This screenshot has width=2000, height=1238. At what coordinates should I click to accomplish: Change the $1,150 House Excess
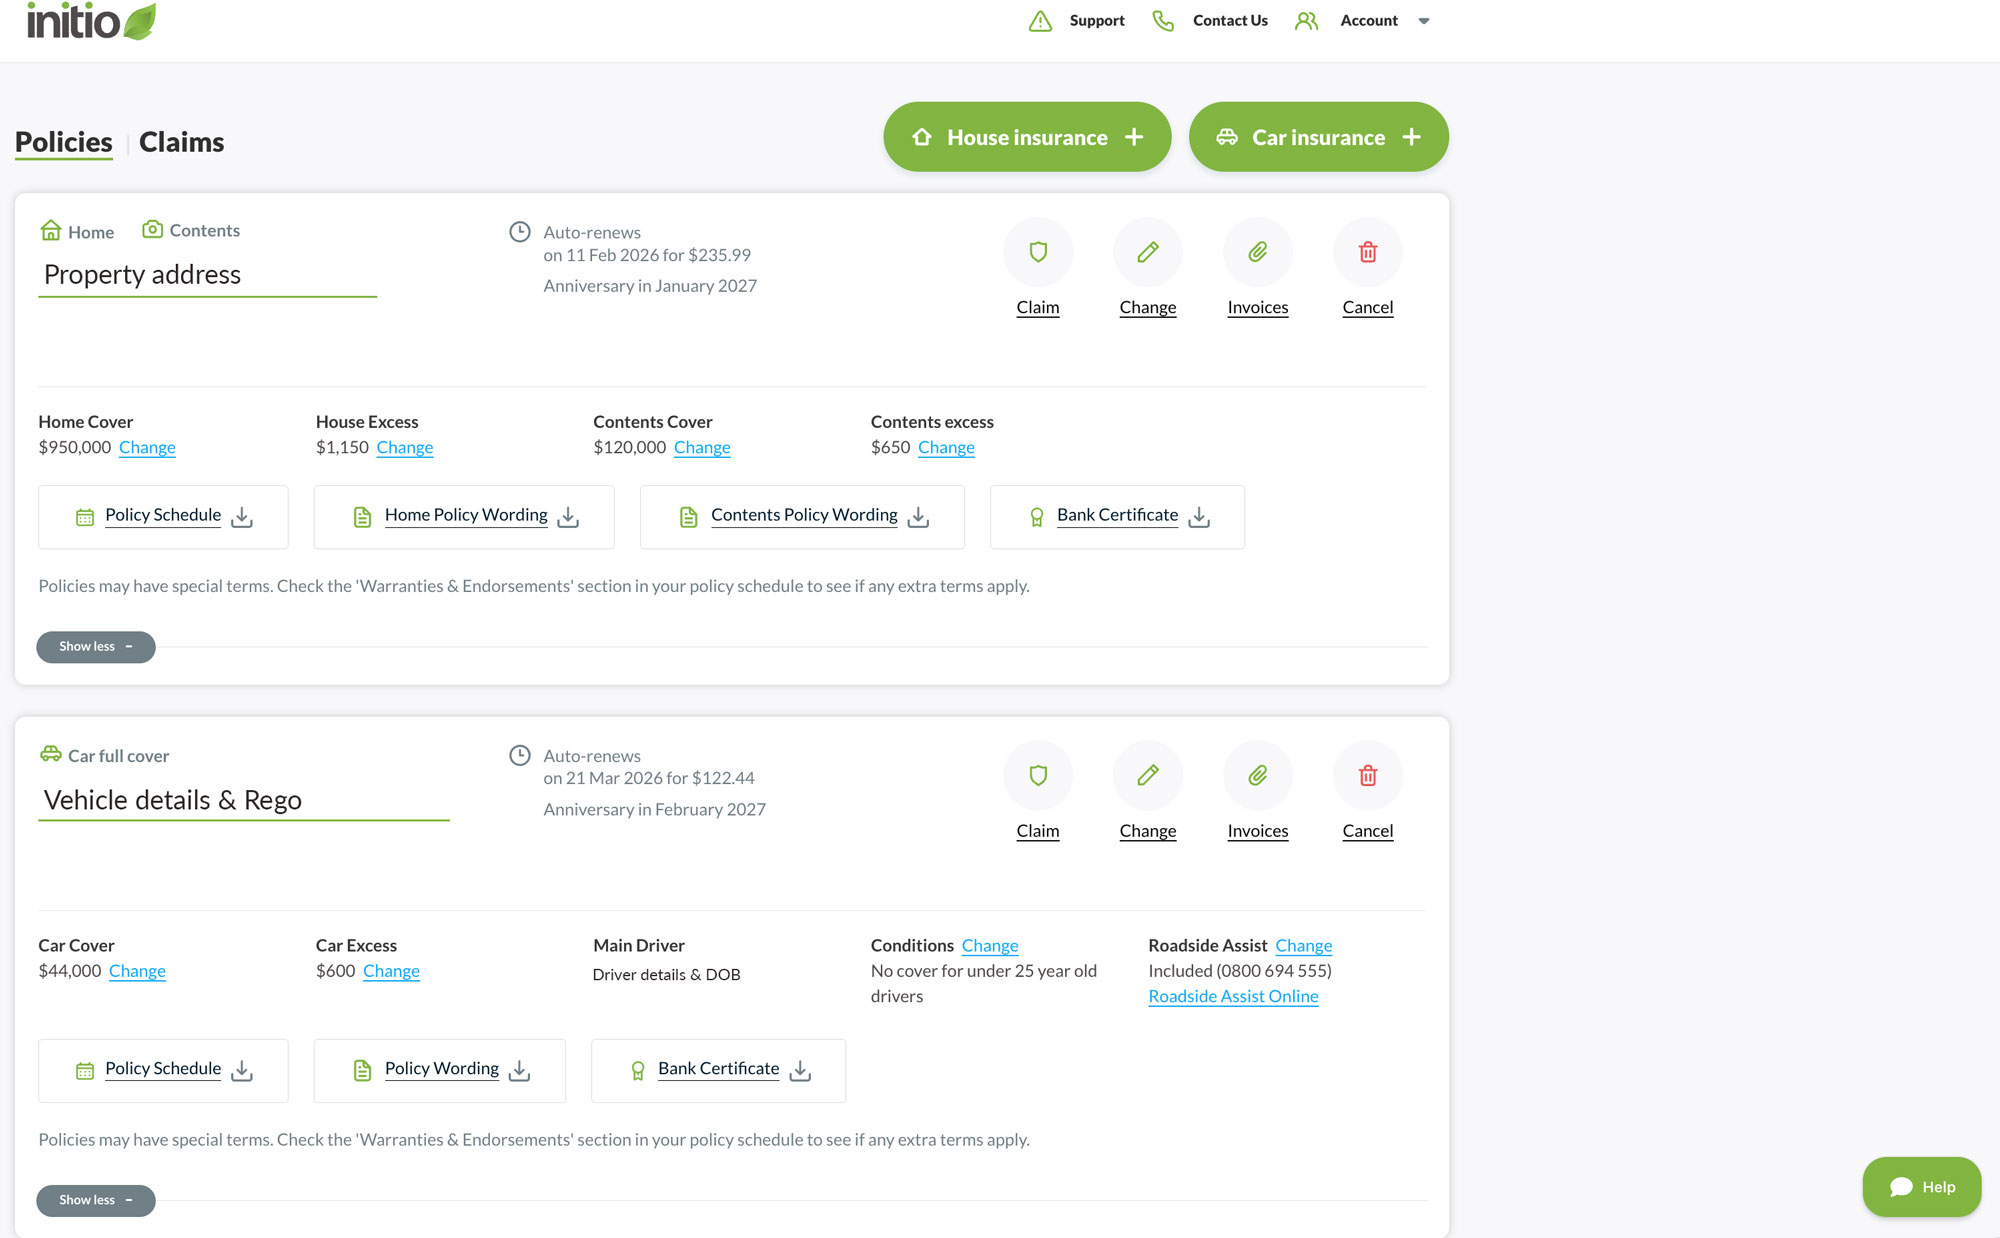point(404,447)
